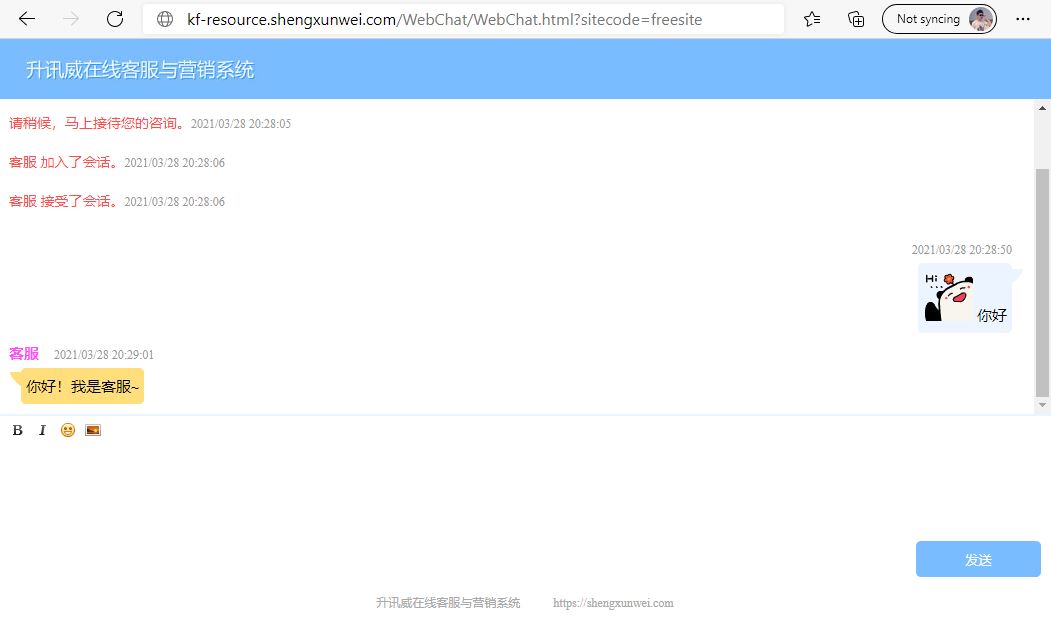Refresh the current page
1051x622 pixels.
[x=115, y=19]
